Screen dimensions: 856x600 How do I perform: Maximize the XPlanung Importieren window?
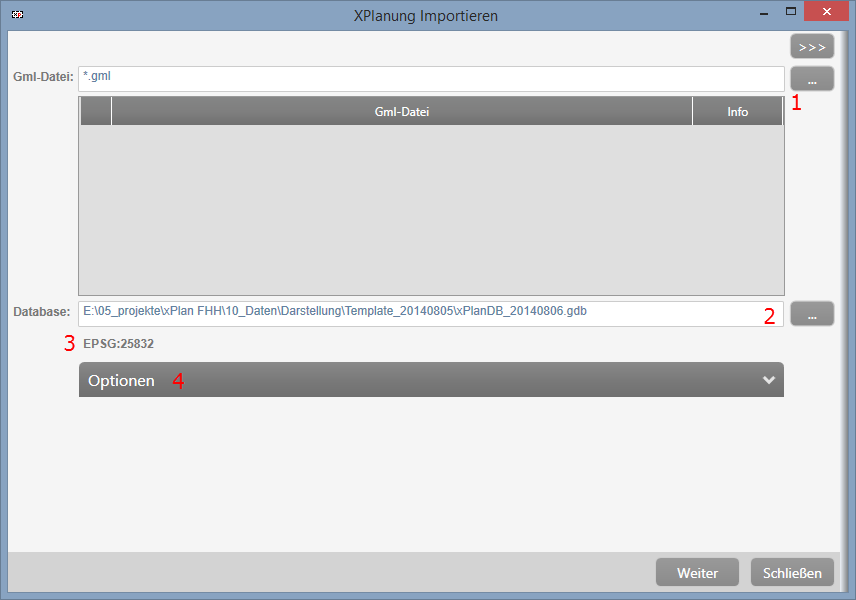[x=791, y=12]
